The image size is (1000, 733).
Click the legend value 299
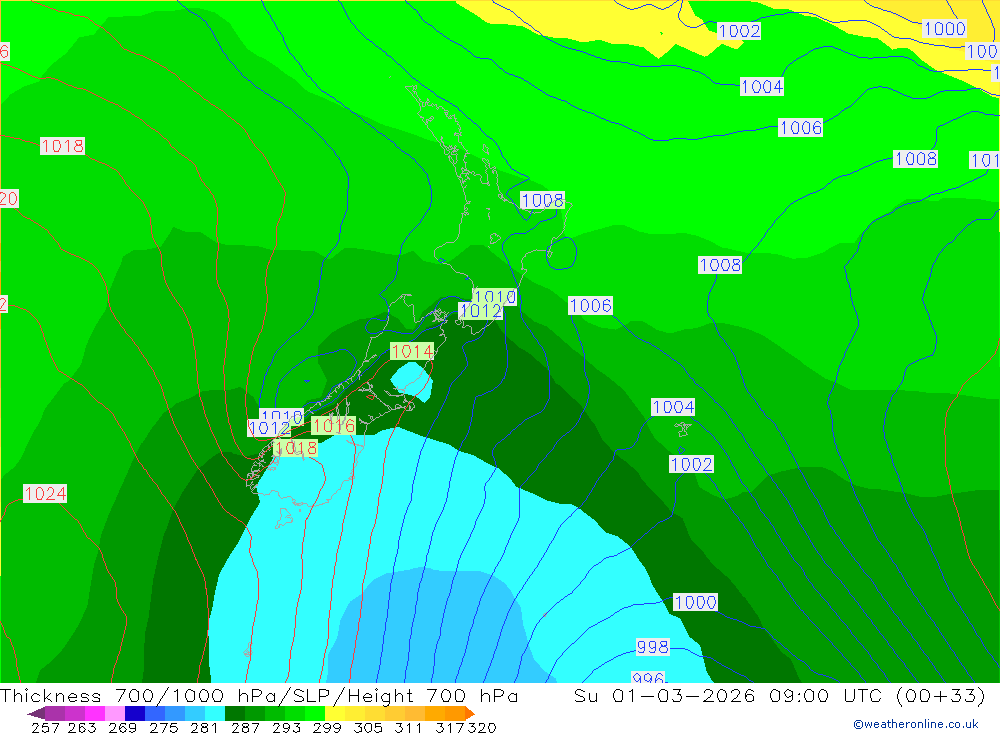click(x=327, y=727)
